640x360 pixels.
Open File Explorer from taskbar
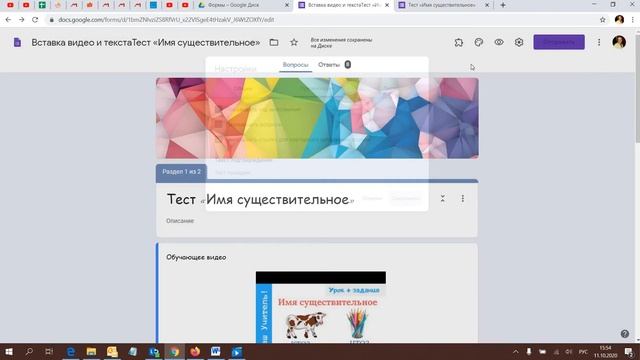pyautogui.click(x=91, y=351)
